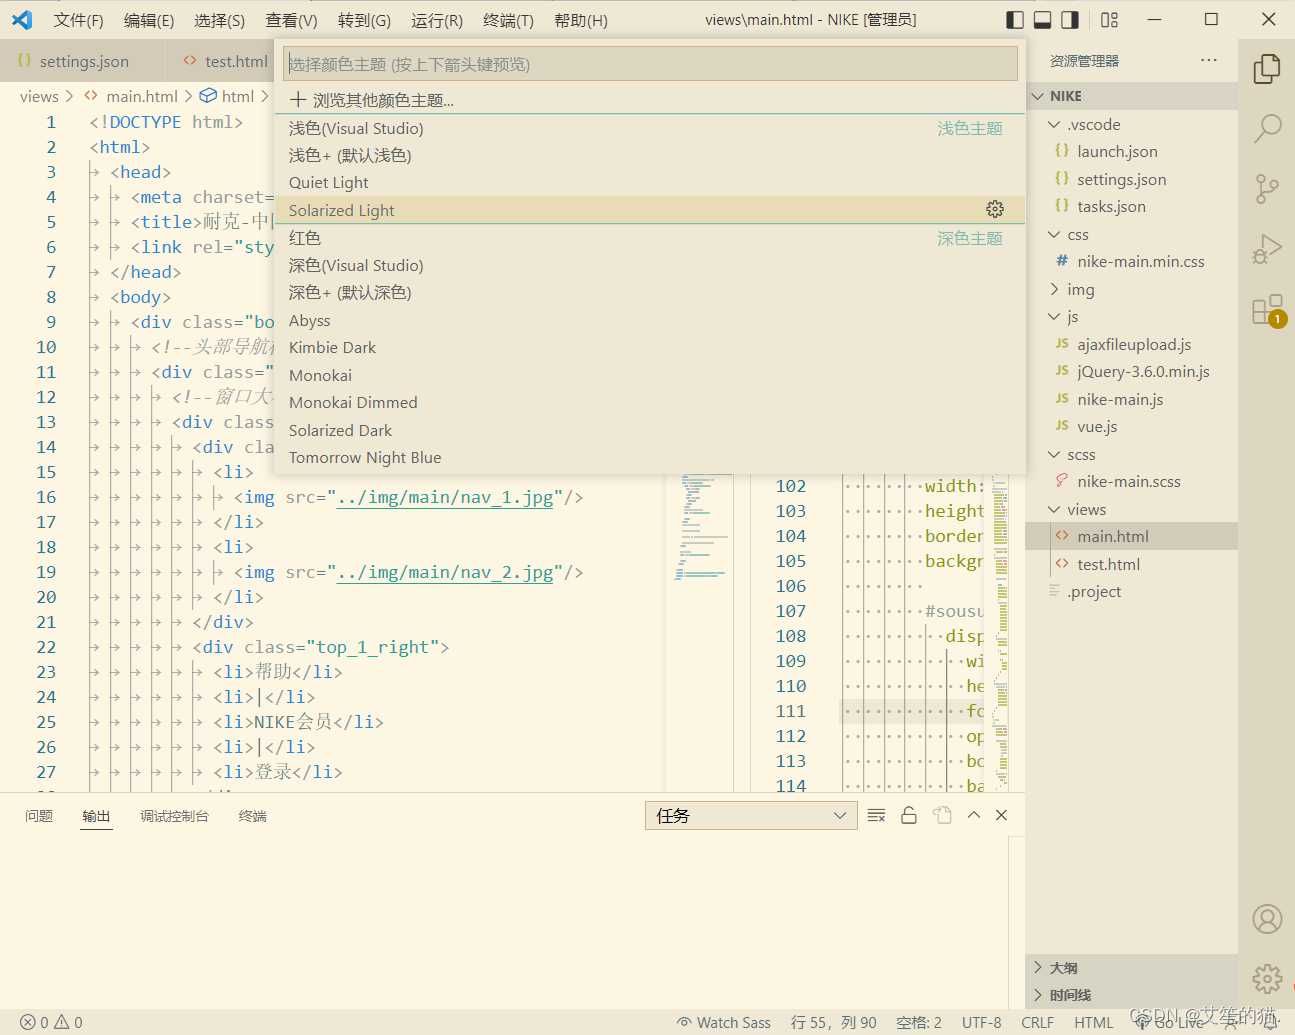The width and height of the screenshot is (1295, 1035).
Task: Click the VS Code logo icon
Action: [22, 19]
